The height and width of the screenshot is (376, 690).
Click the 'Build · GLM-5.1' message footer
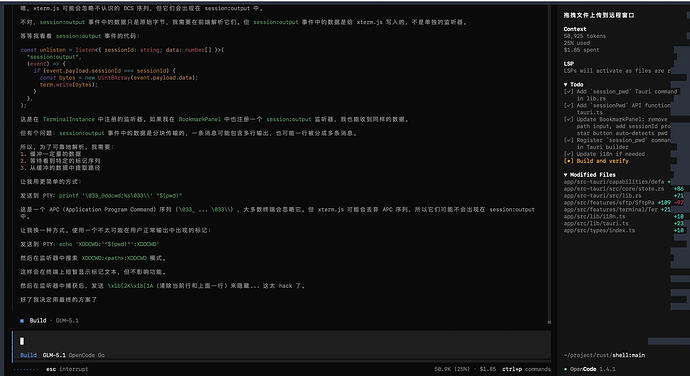pyautogui.click(x=49, y=321)
